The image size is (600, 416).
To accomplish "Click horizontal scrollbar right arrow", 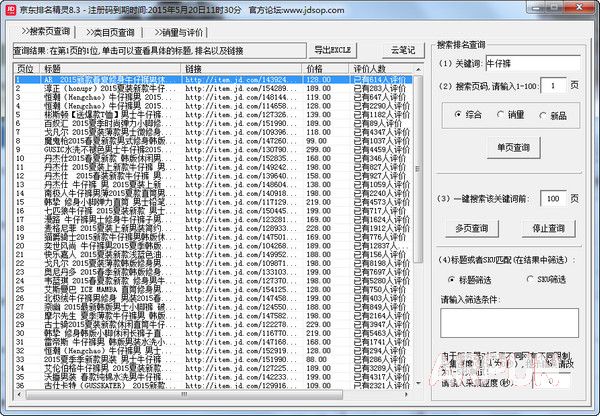I will 406,394.
